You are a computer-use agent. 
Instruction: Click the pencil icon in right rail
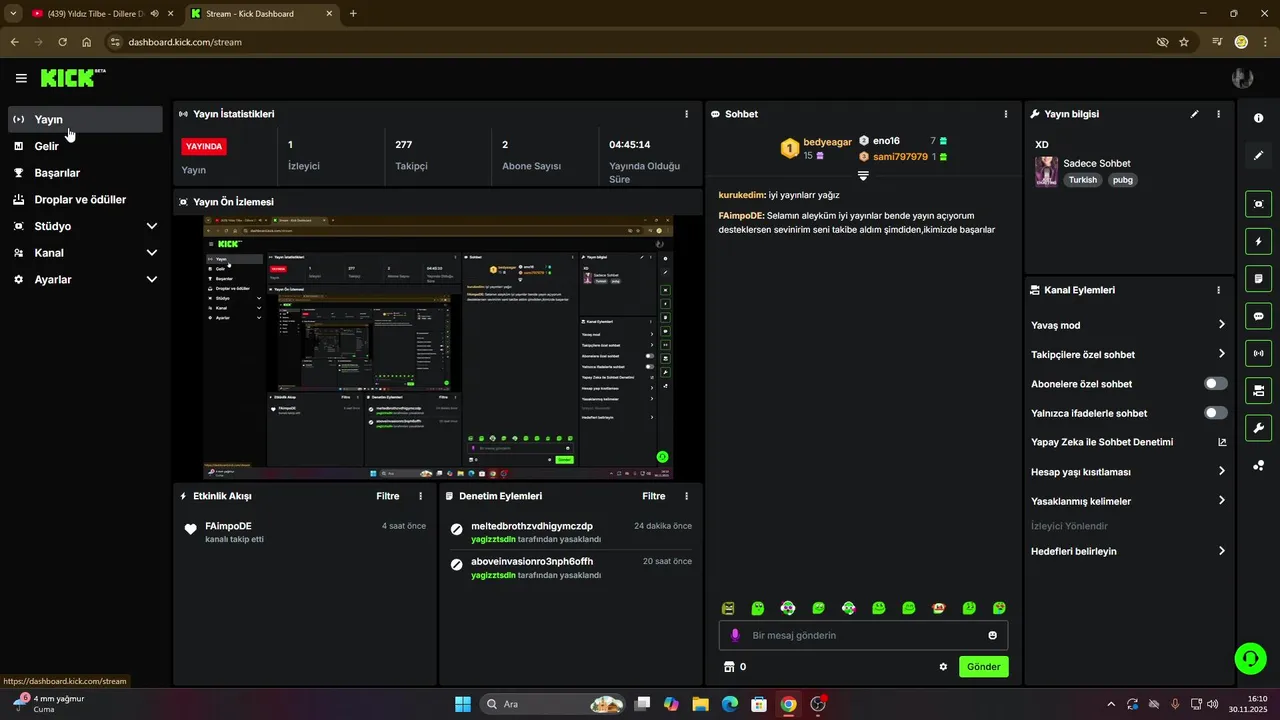tap(1258, 156)
